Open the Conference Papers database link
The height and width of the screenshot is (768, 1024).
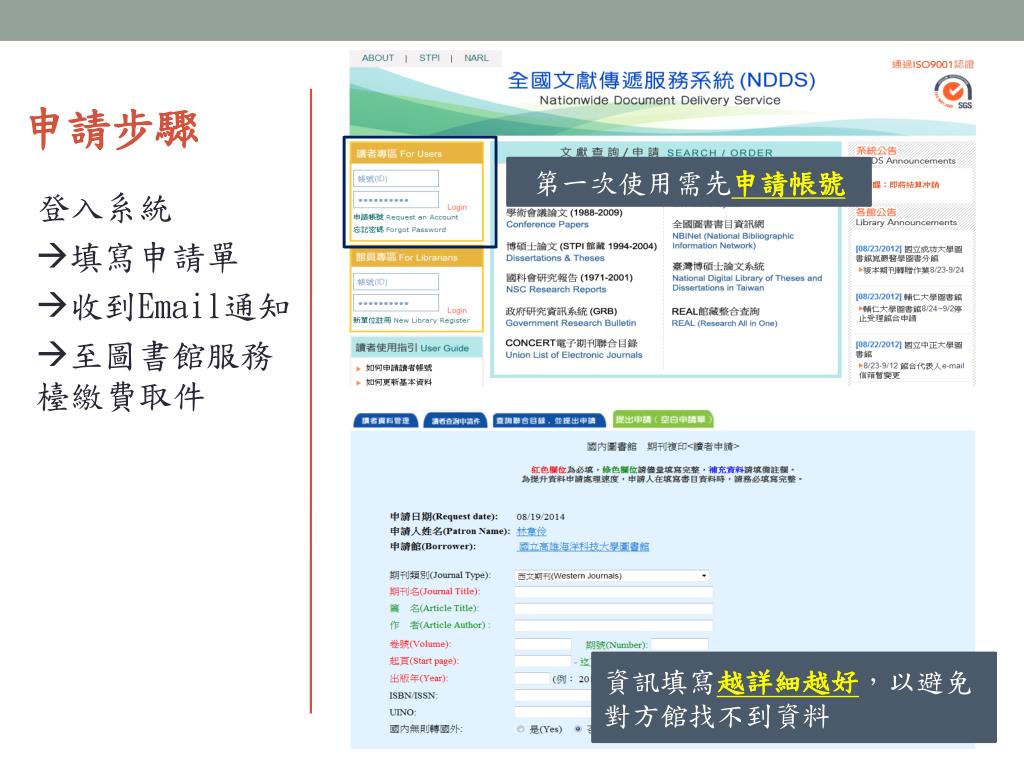[547, 225]
